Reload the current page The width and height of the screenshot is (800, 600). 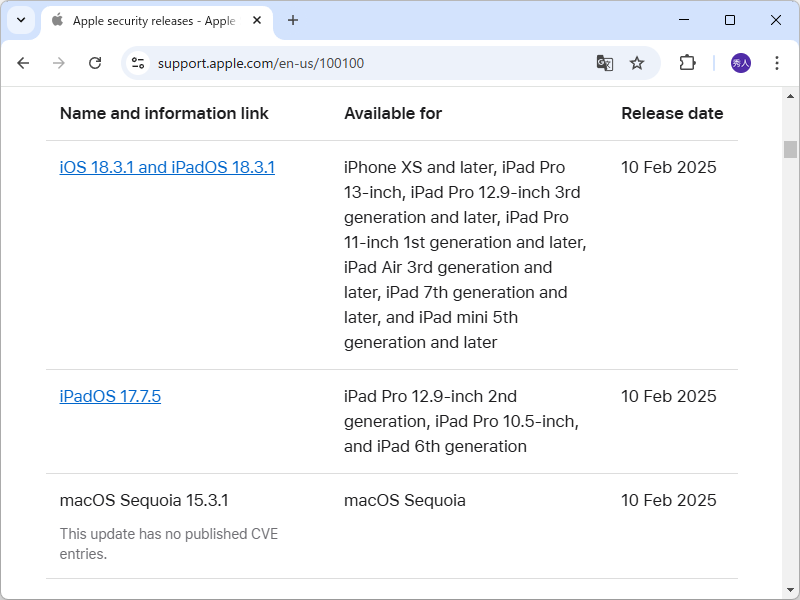click(95, 62)
